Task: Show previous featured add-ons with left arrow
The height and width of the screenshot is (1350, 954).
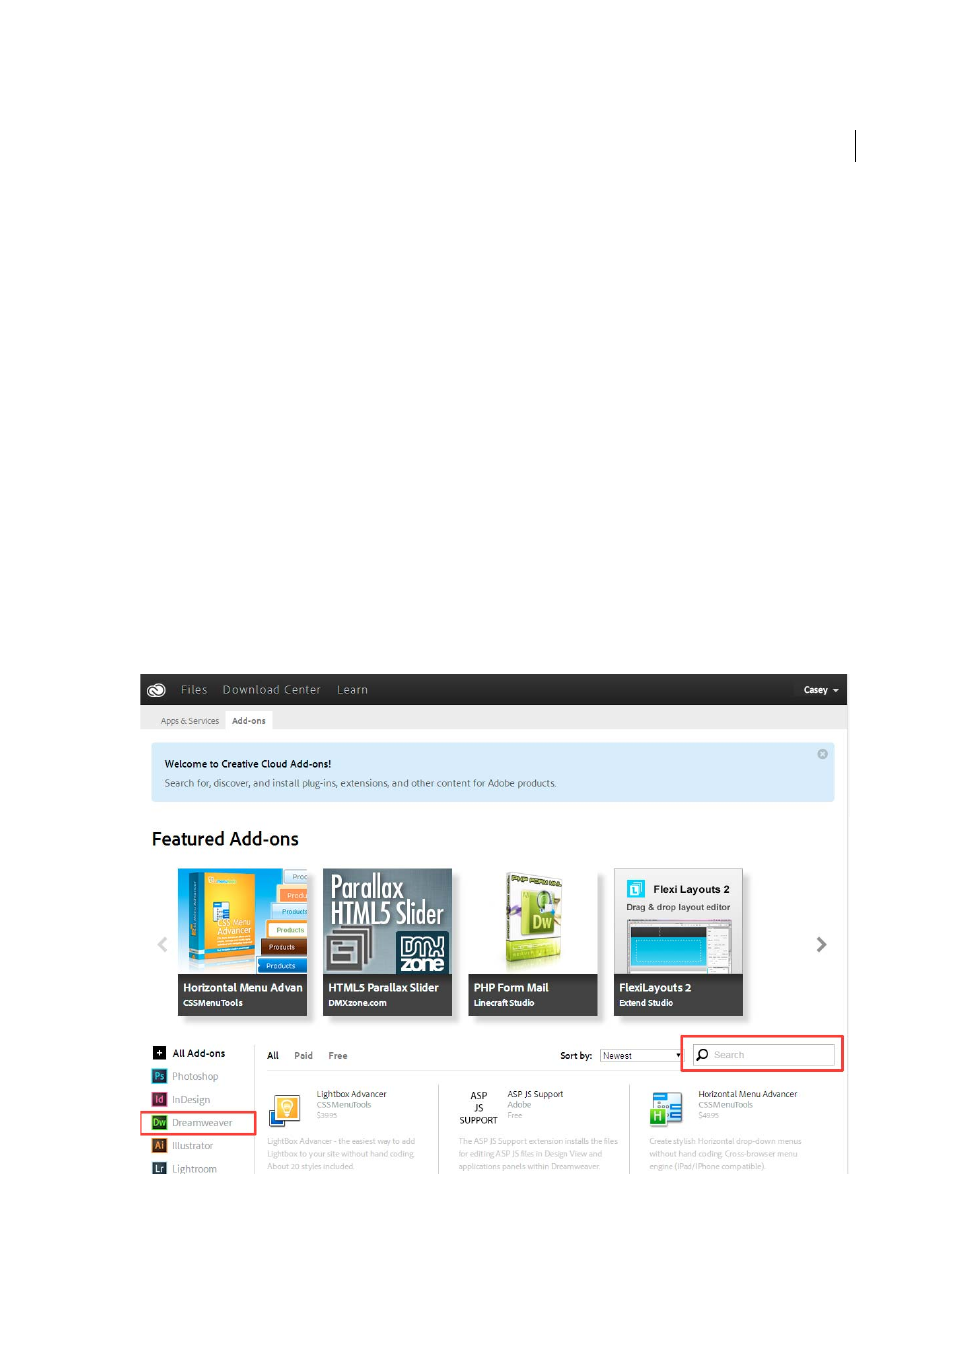Action: [x=162, y=944]
